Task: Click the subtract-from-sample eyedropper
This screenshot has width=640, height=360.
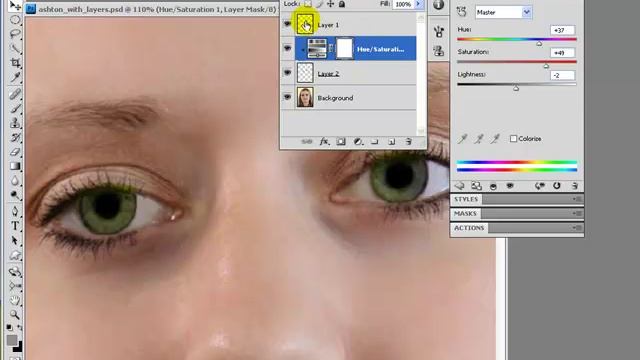Action: (495, 139)
